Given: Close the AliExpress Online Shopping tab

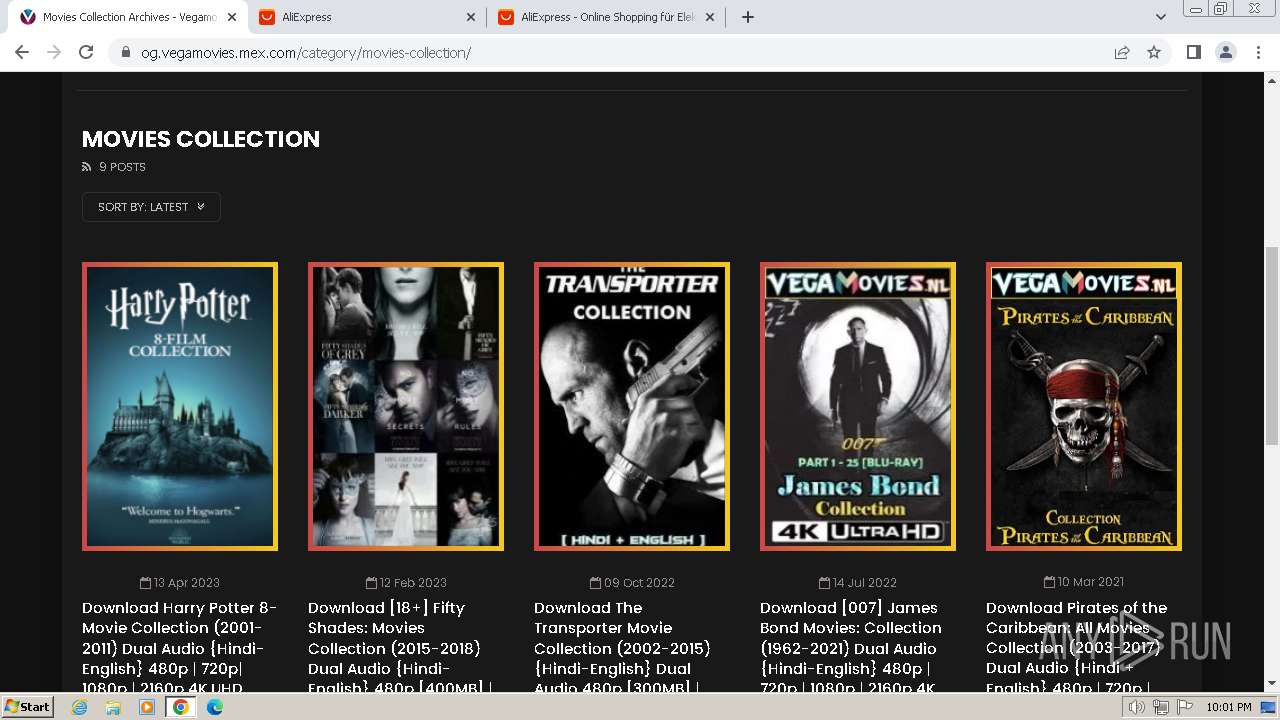Looking at the screenshot, I should click(x=710, y=17).
